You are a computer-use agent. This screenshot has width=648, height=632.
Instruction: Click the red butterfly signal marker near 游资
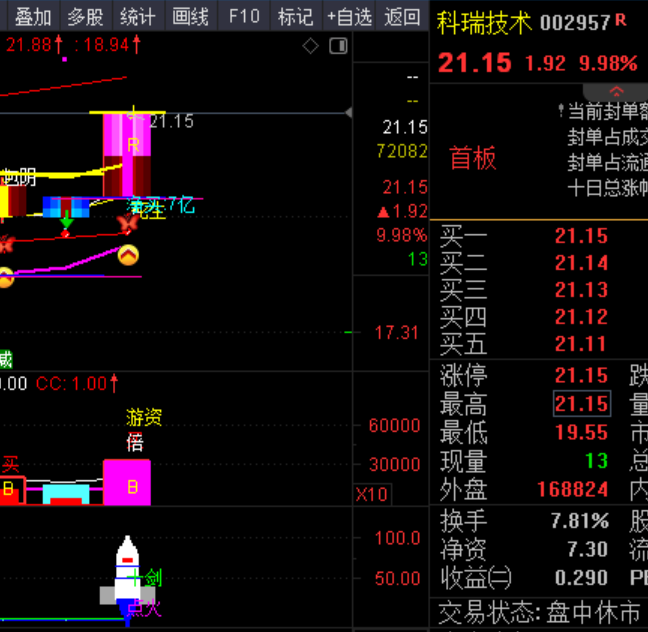(x=128, y=223)
